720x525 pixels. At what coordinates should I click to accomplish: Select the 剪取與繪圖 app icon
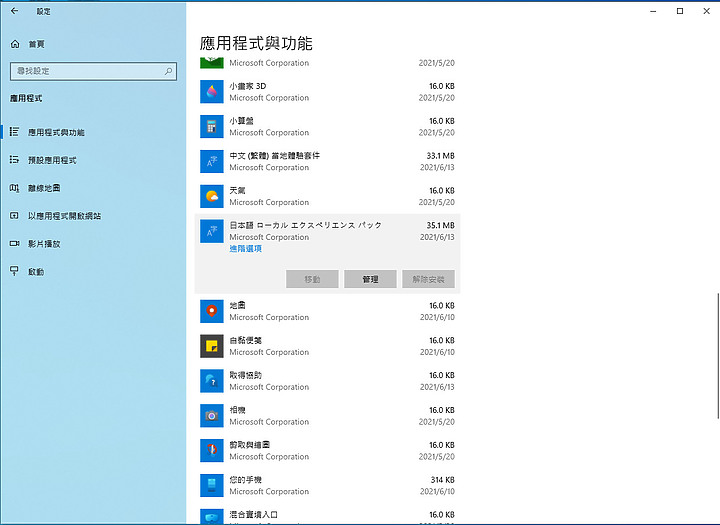click(212, 451)
